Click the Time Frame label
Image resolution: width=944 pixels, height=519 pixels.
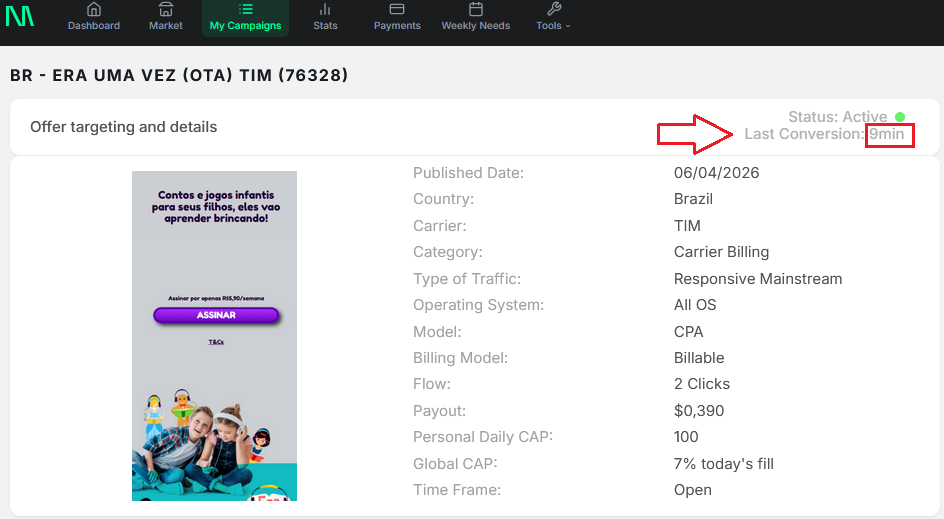(x=457, y=490)
